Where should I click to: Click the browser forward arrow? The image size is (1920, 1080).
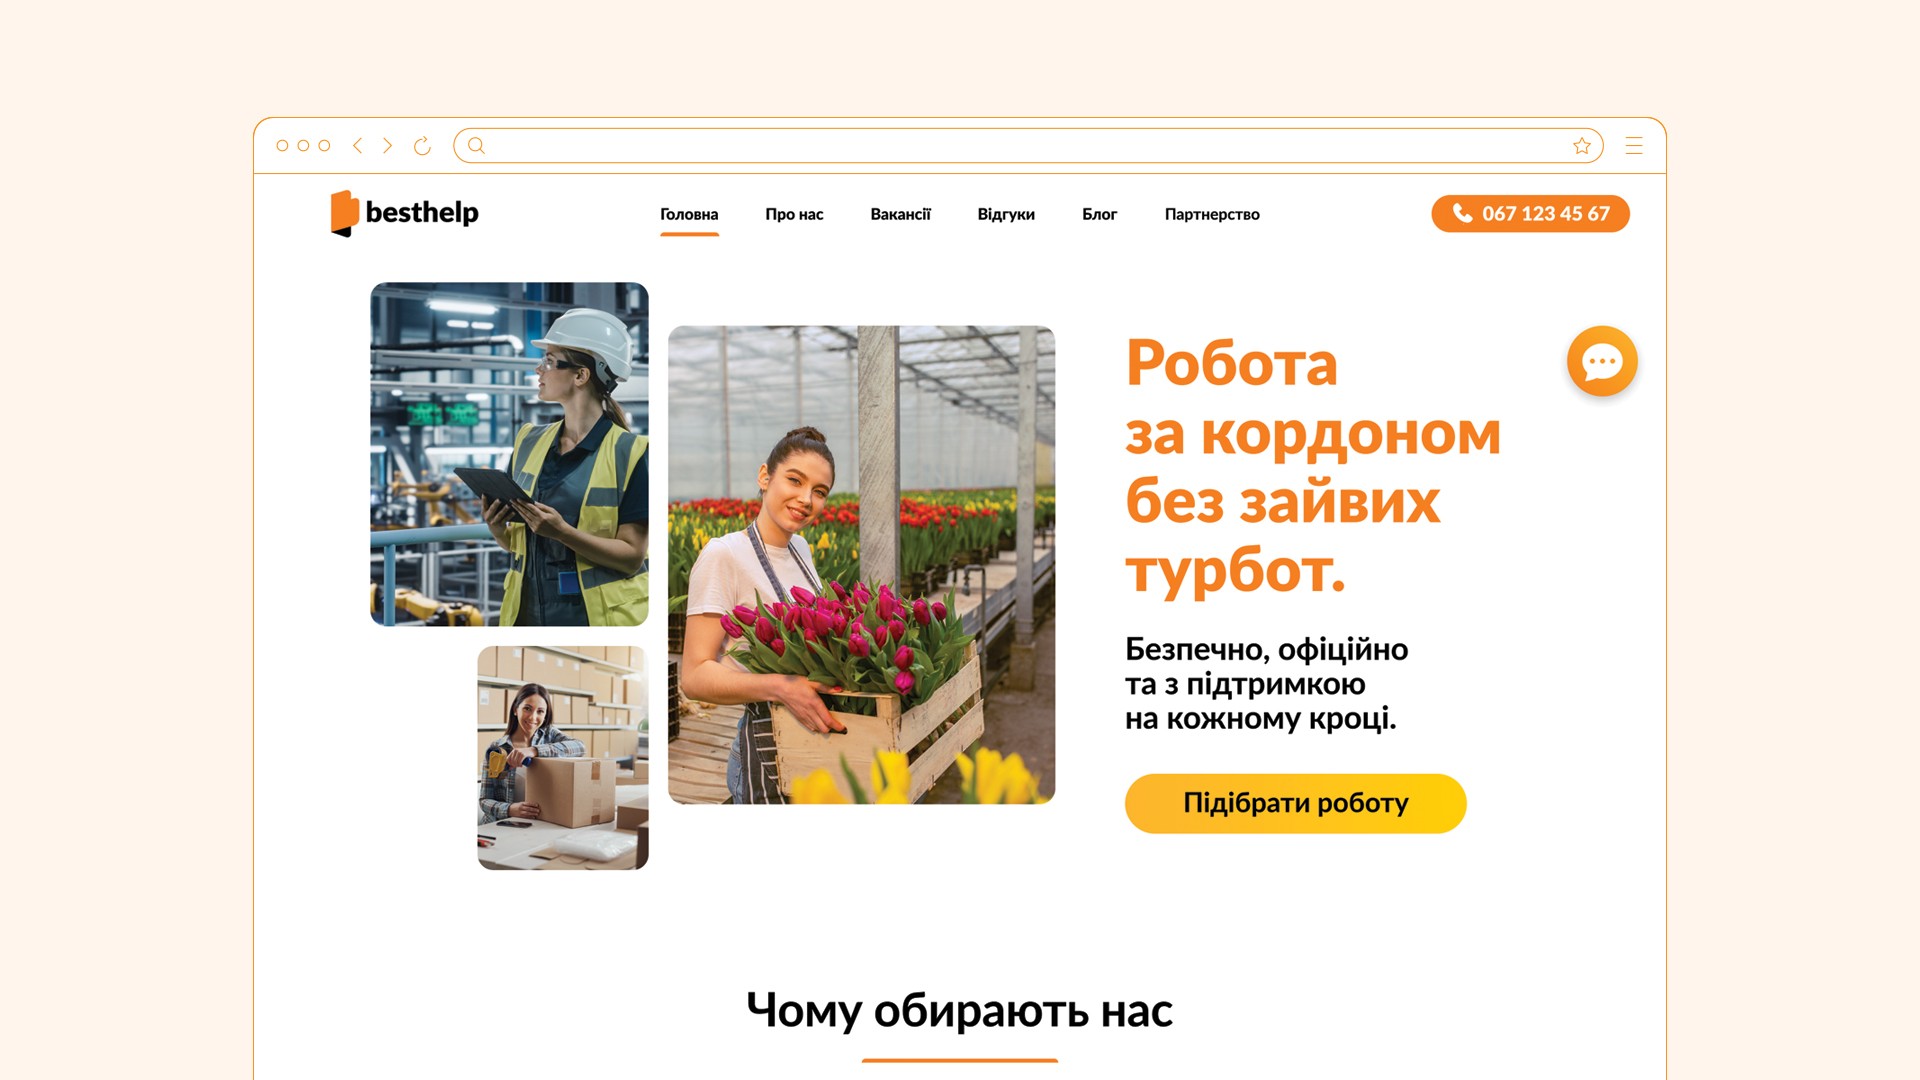pos(388,146)
